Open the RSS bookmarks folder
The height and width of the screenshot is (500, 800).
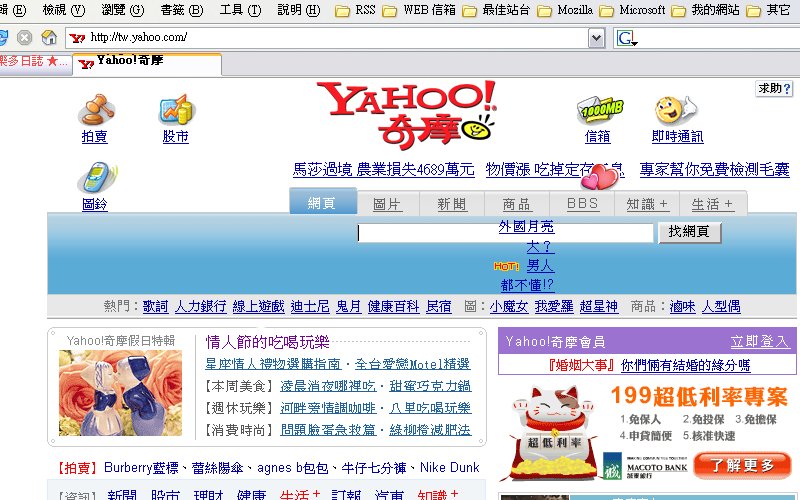355,10
